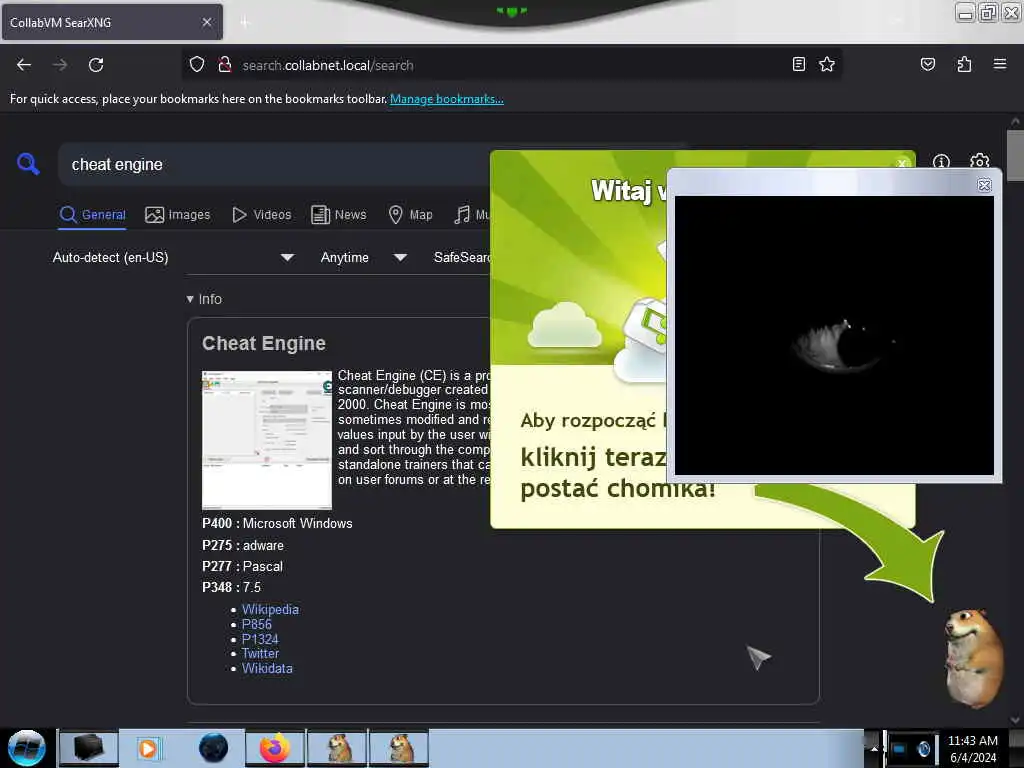Screen dimensions: 1024x768
Task: Click the P400 : Microsoft Windows text
Action: point(277,523)
